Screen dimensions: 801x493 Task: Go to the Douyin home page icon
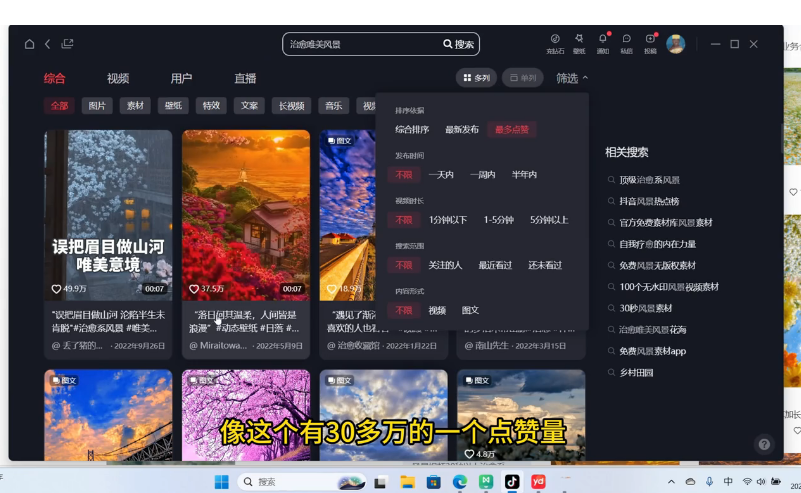click(30, 44)
